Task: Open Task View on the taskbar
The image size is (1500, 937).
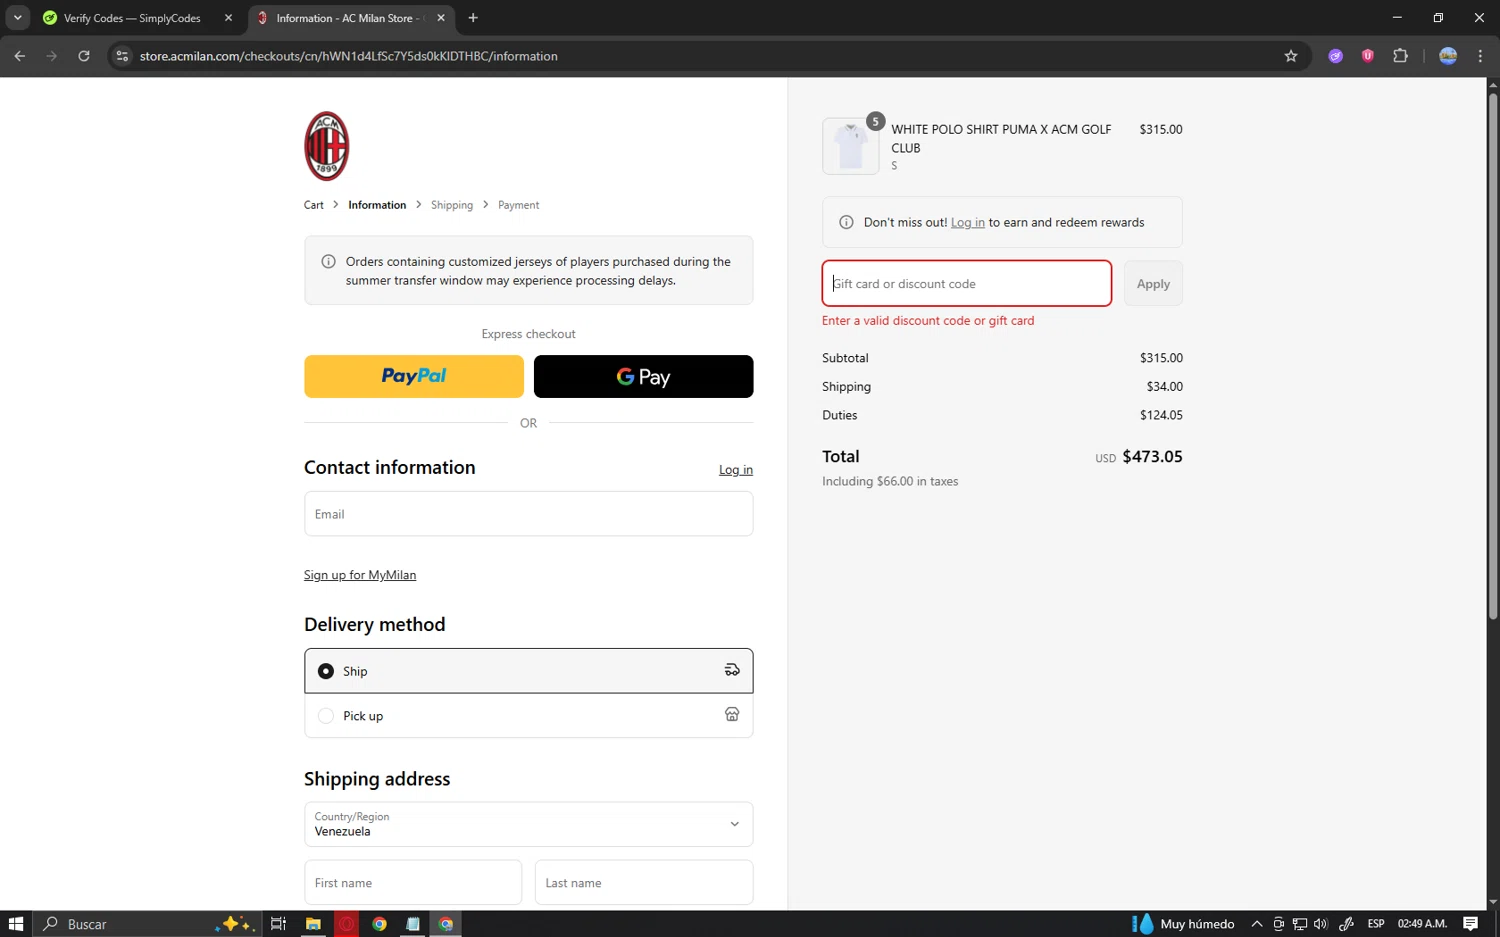Action: pos(278,923)
